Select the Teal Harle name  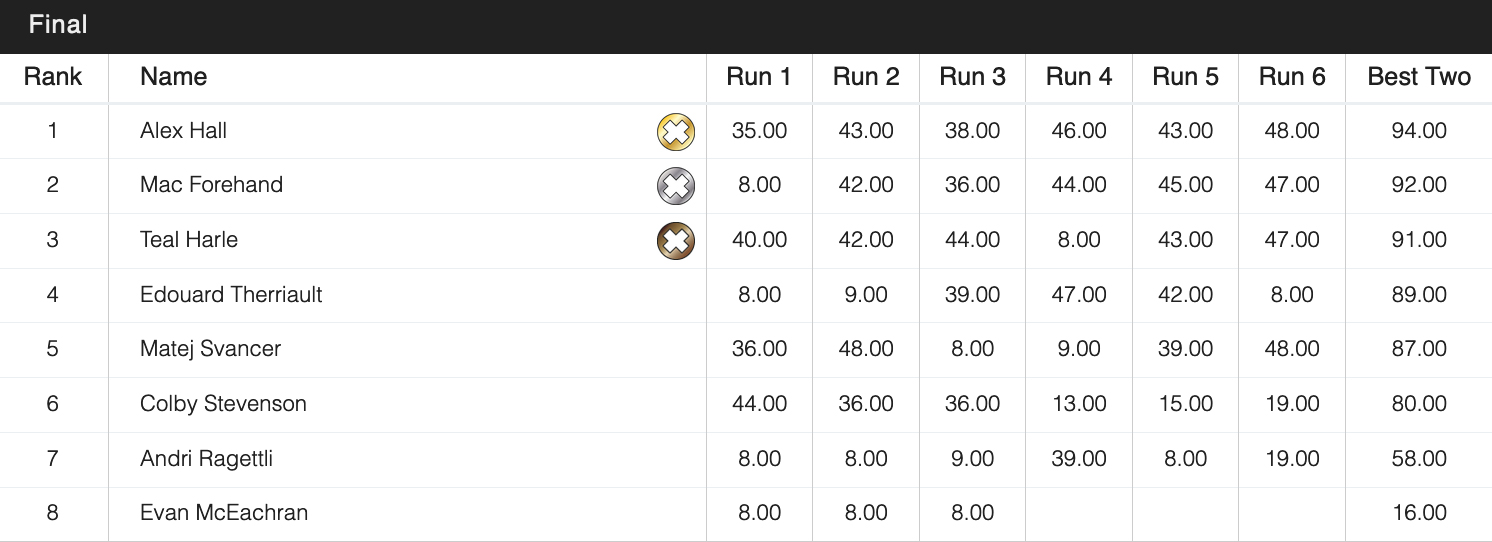[189, 240]
